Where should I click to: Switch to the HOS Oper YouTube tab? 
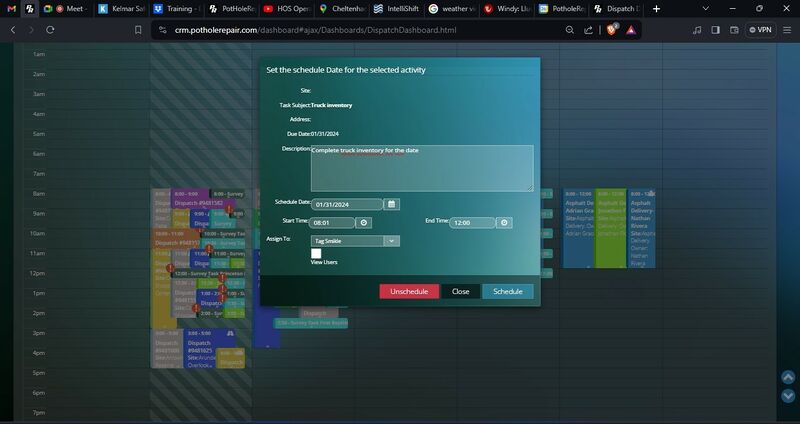(x=286, y=9)
